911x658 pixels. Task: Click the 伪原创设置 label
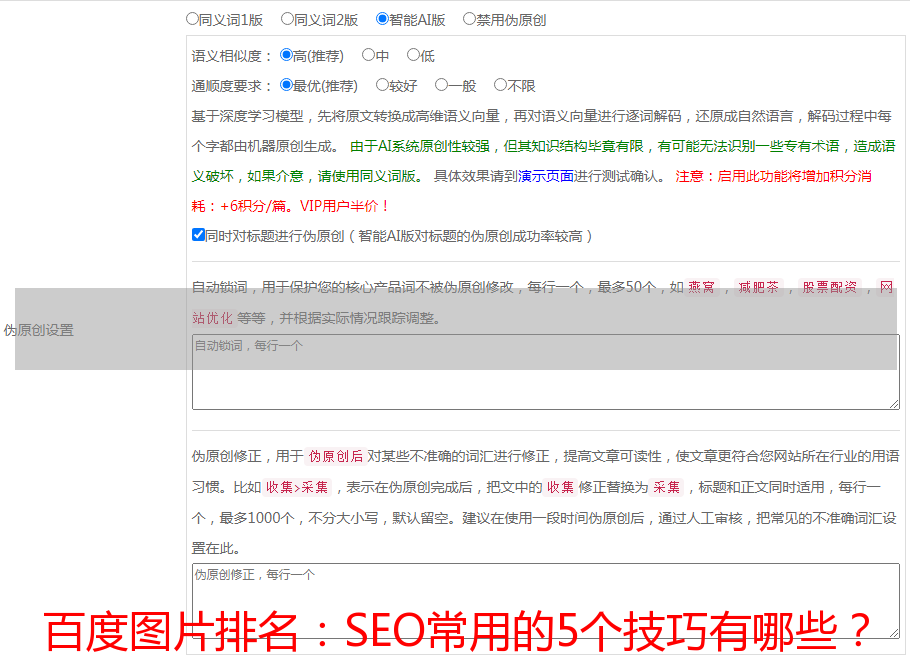[39, 330]
